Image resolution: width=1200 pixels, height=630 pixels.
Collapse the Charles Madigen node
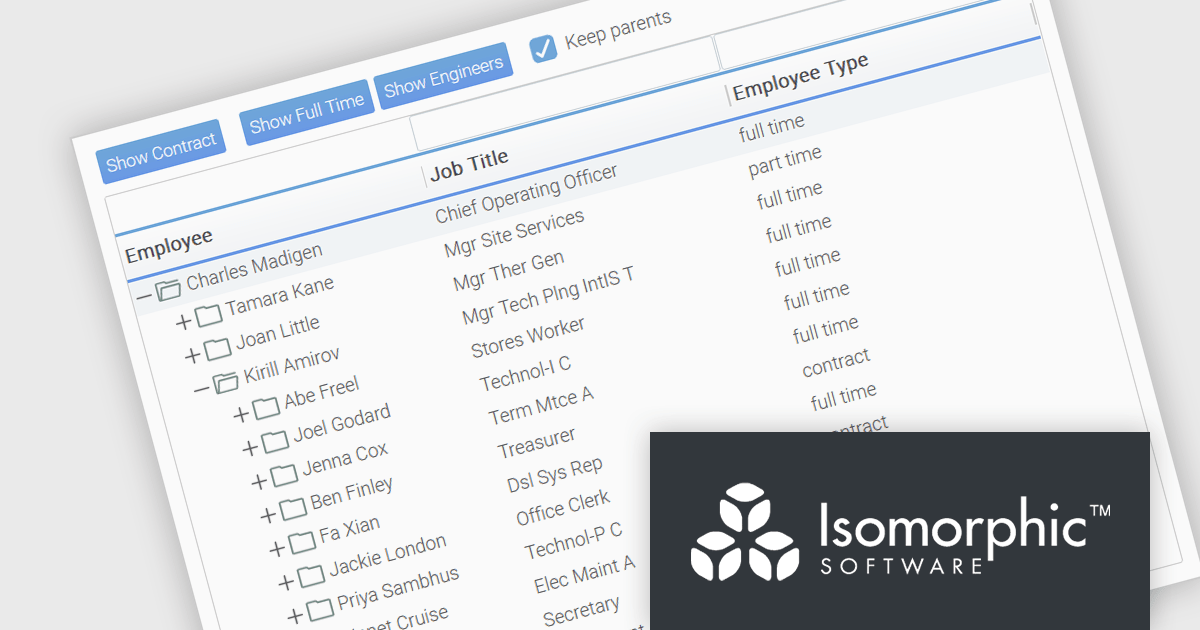point(144,296)
